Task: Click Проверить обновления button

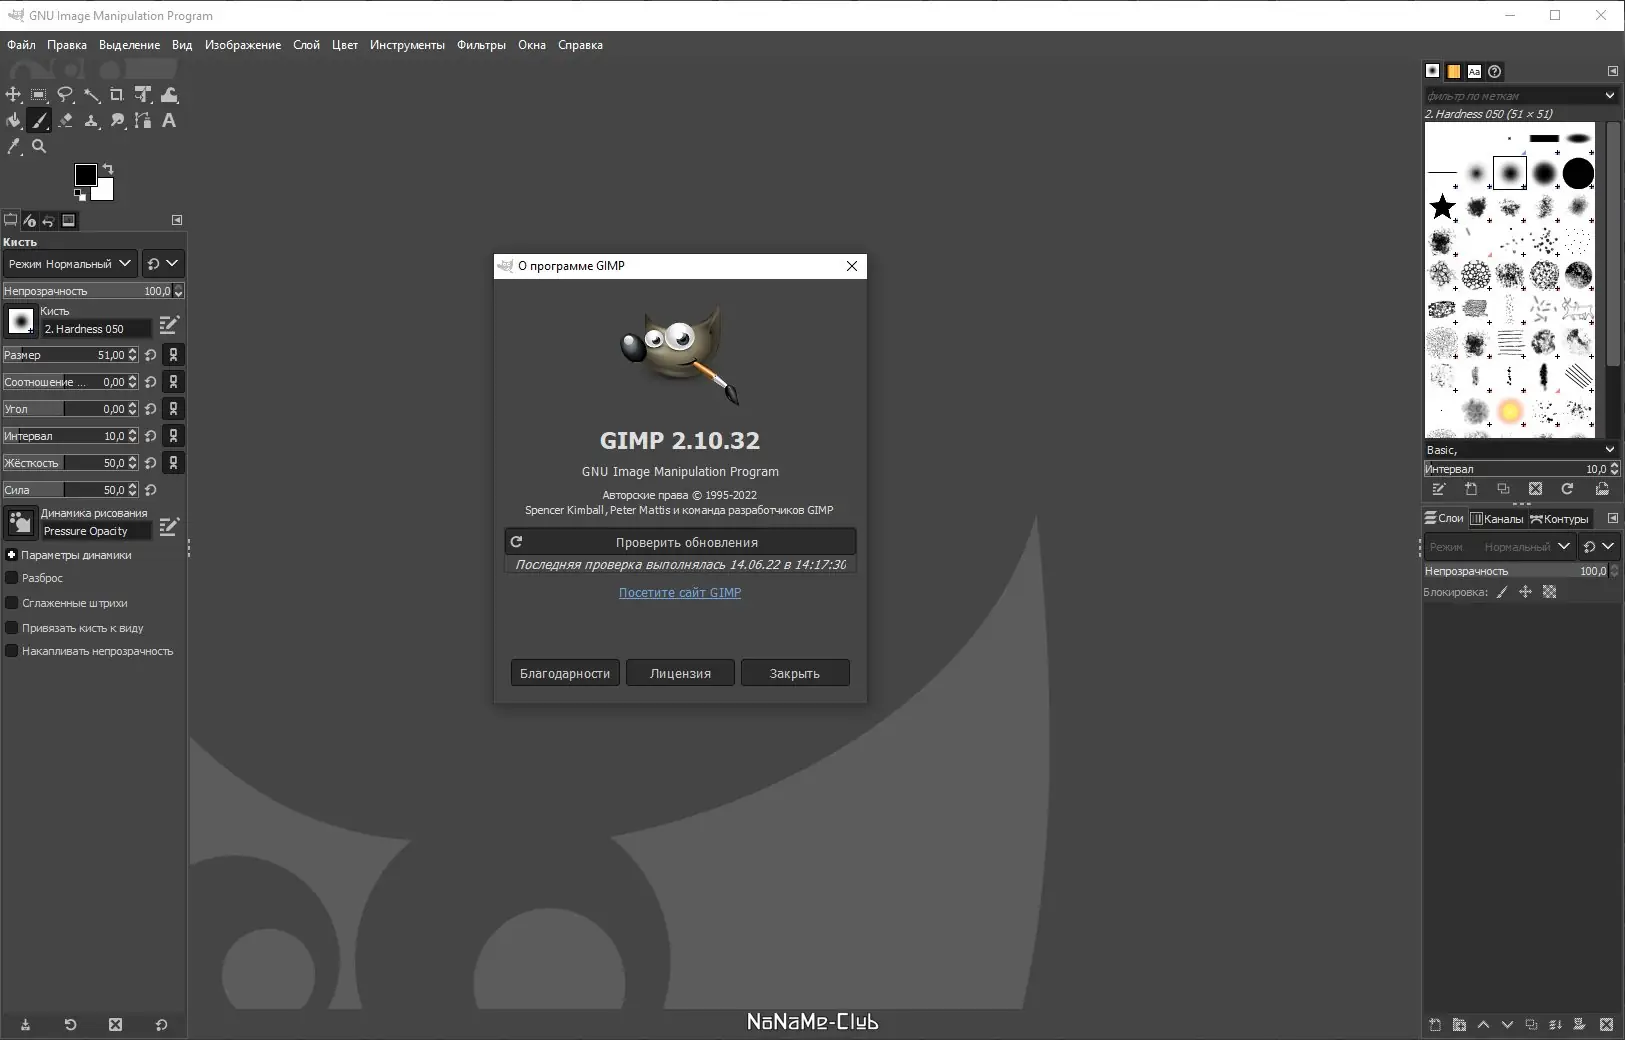Action: pyautogui.click(x=680, y=542)
